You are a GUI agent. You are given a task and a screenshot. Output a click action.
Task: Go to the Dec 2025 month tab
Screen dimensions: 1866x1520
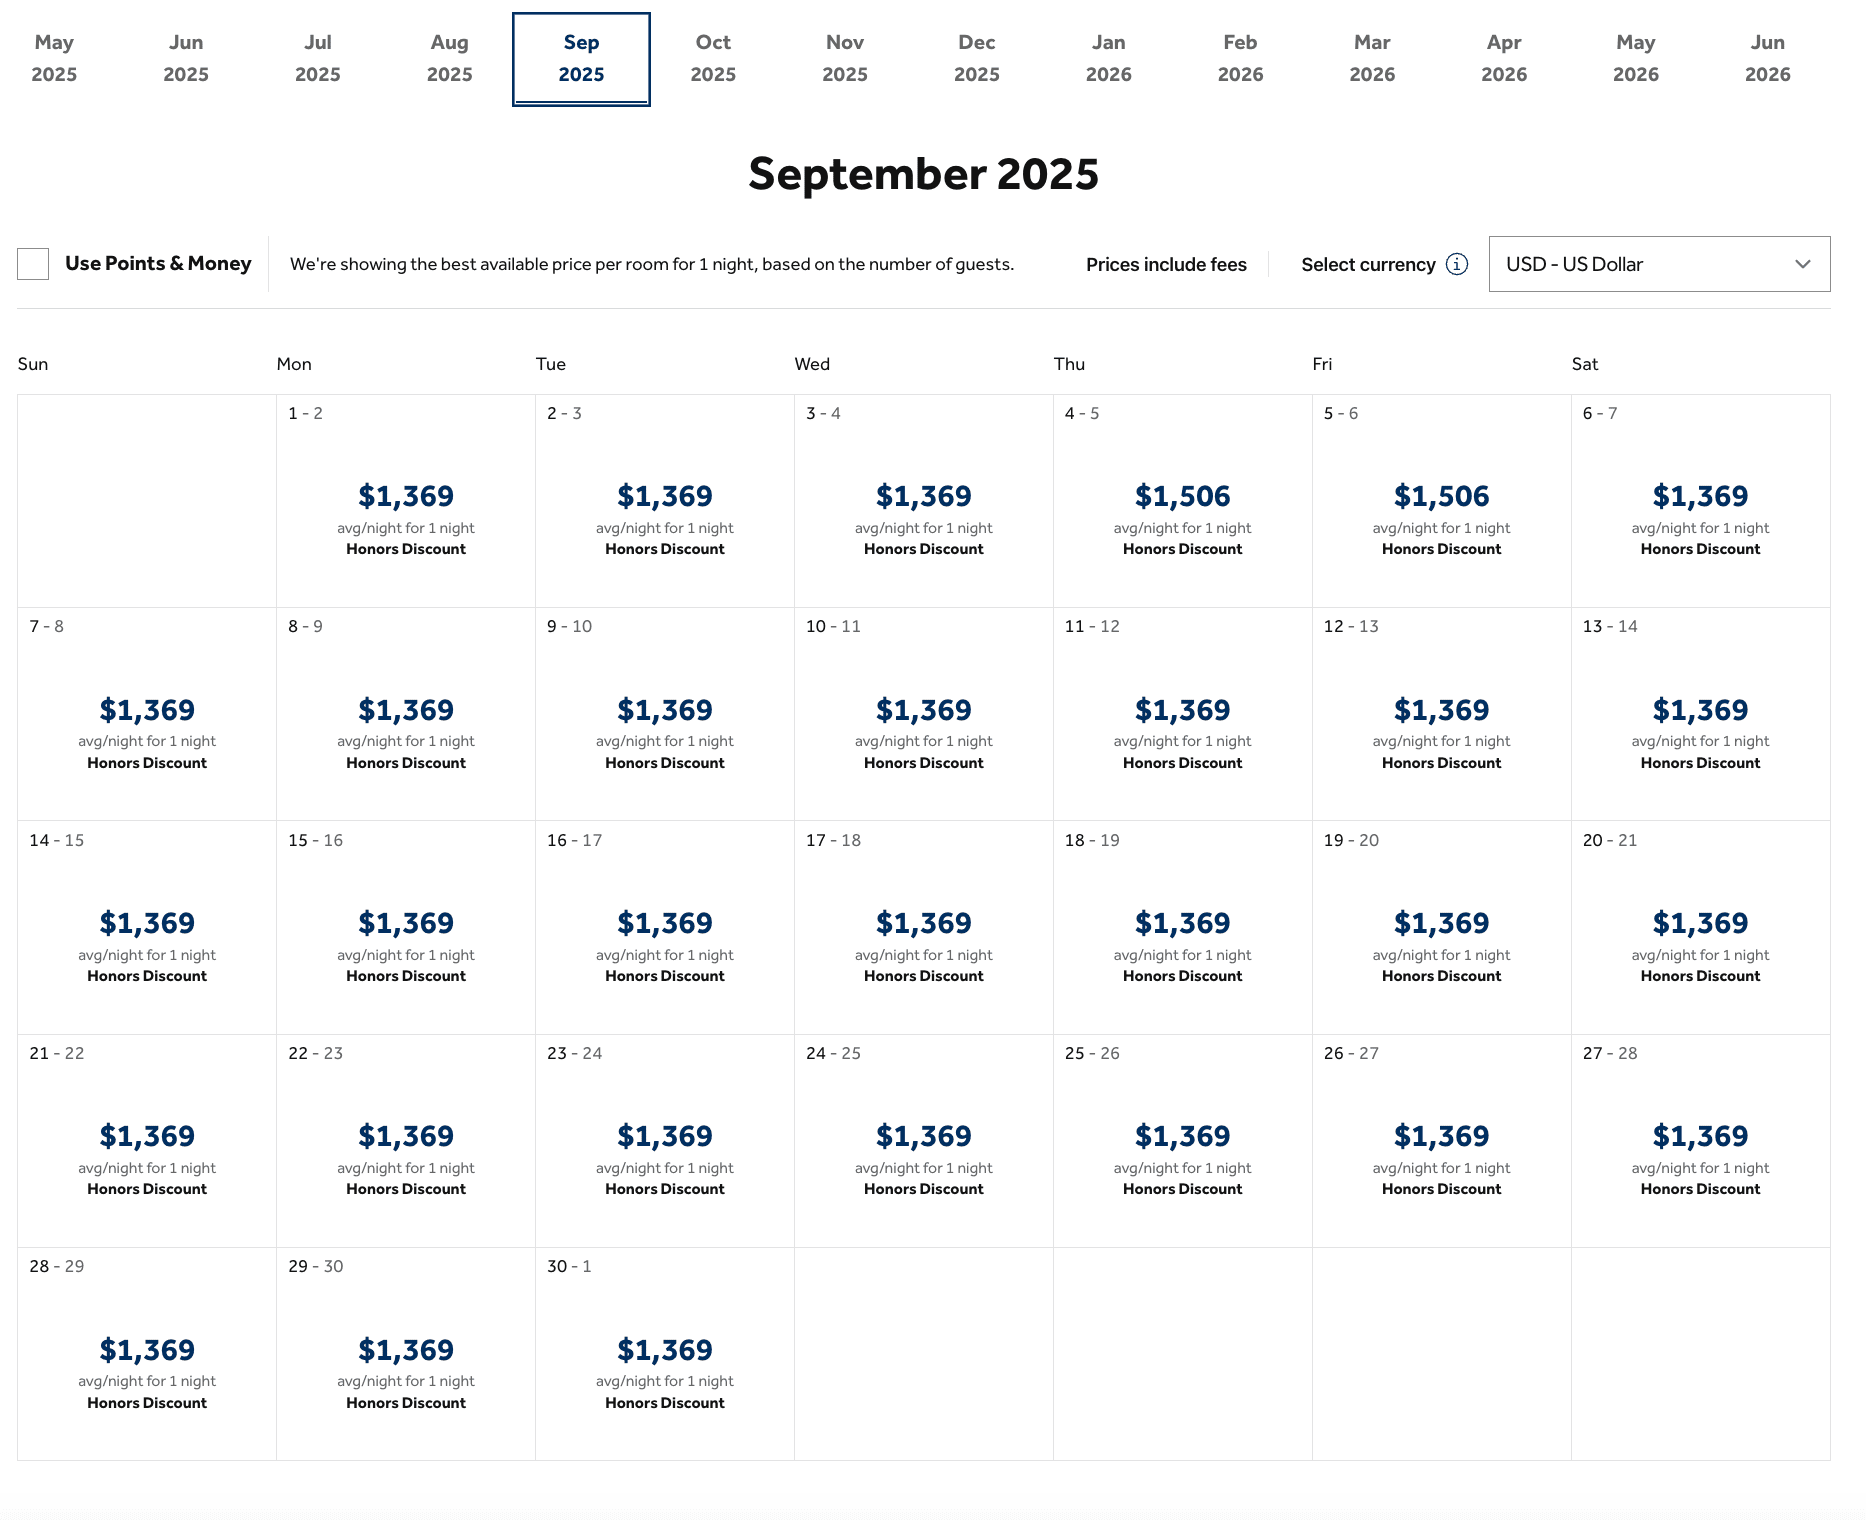[x=976, y=58]
